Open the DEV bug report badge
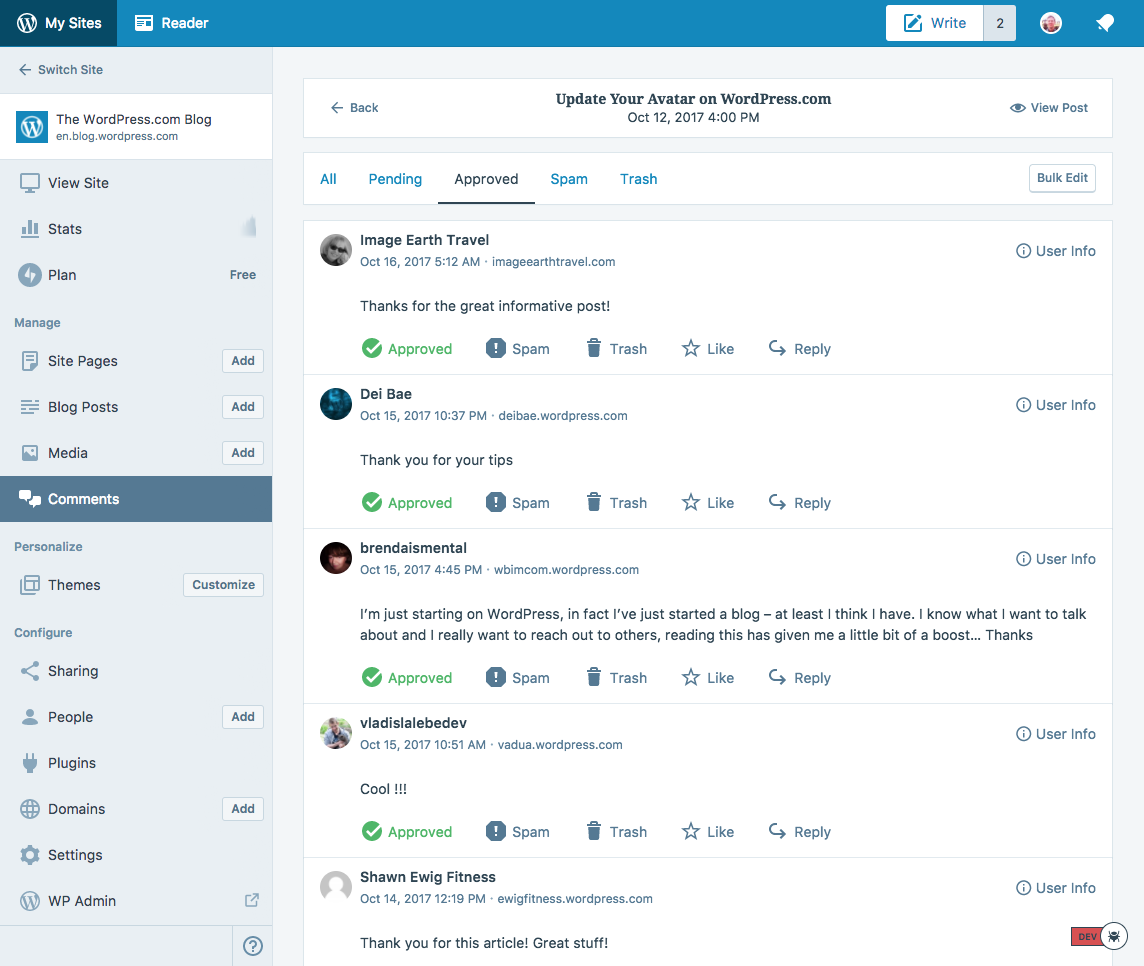 click(1100, 936)
